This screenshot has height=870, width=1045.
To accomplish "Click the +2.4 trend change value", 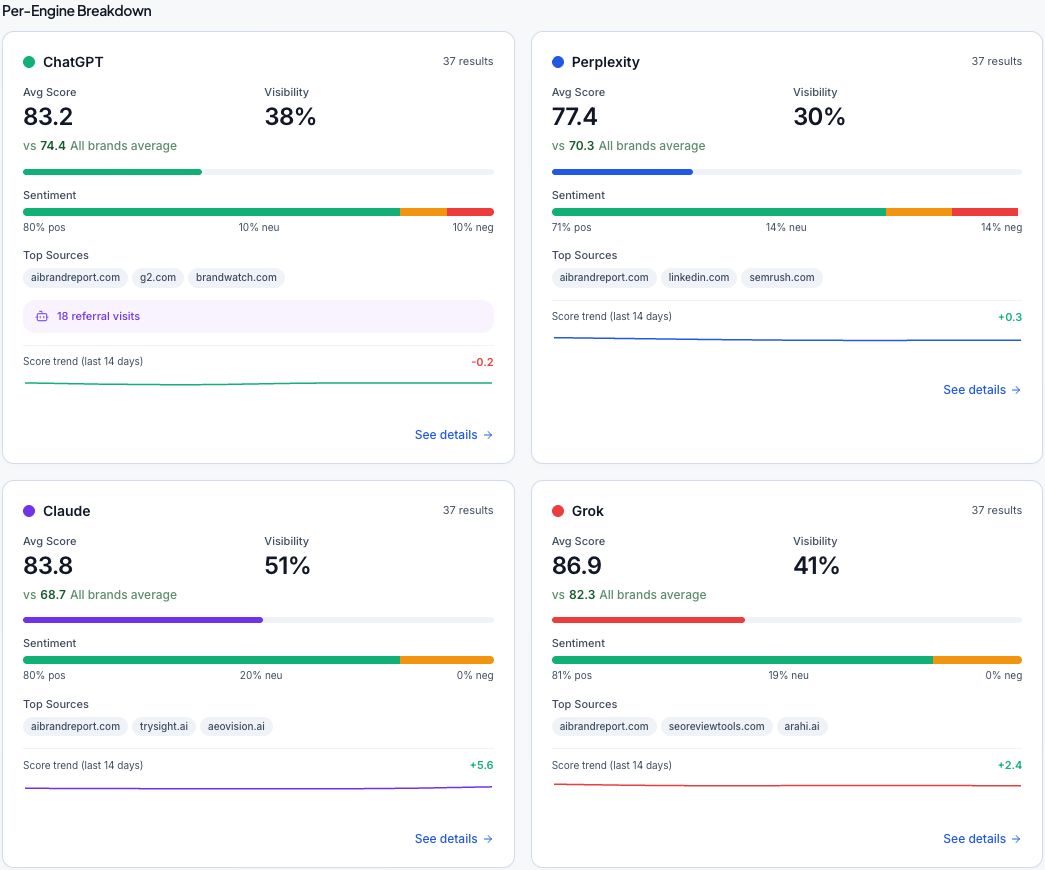I will click(x=1010, y=765).
